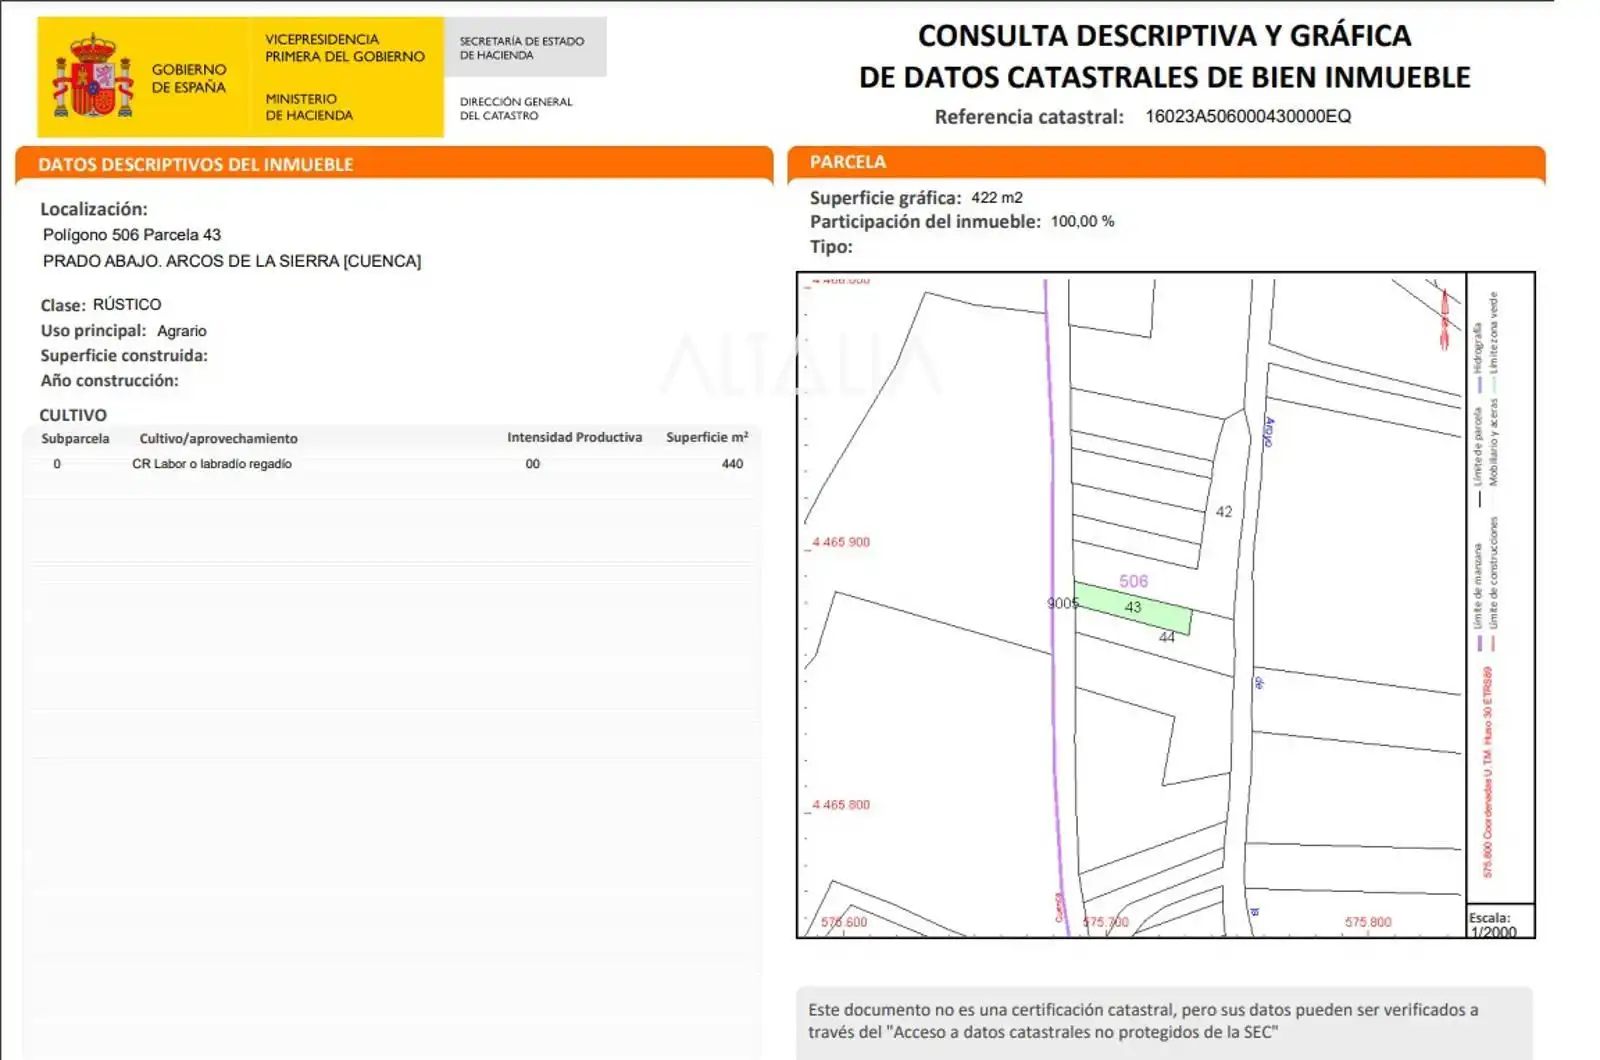The image size is (1600, 1060).
Task: Click the CULTIVO heading
Action: [x=73, y=415]
